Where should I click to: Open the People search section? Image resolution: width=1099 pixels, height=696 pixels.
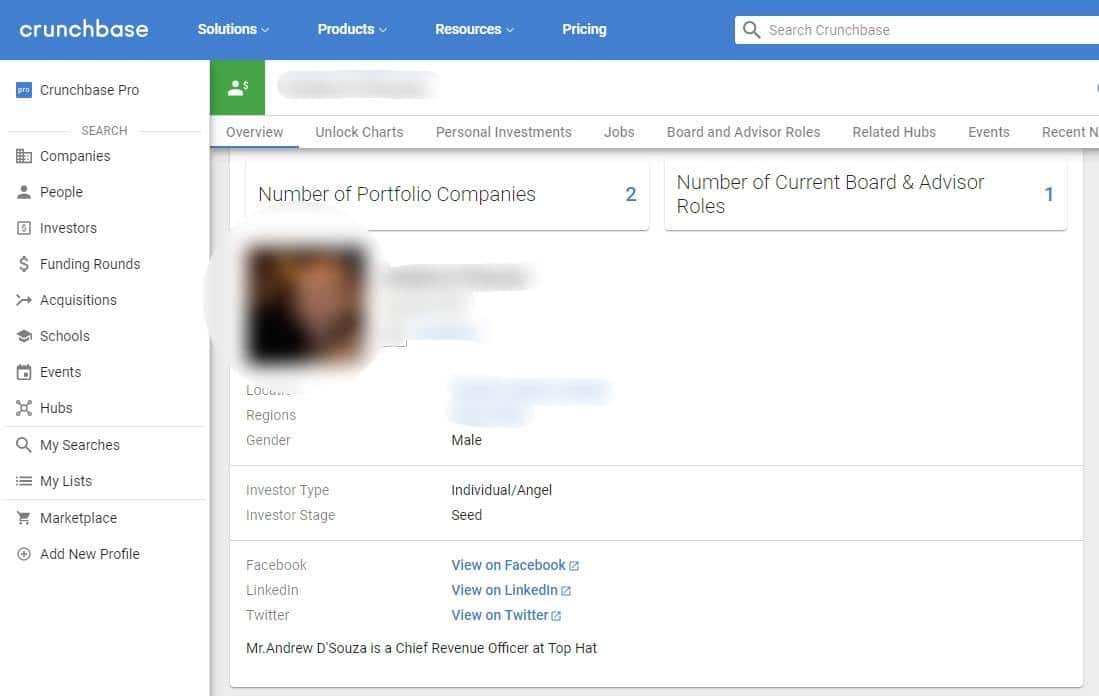pyautogui.click(x=24, y=192)
